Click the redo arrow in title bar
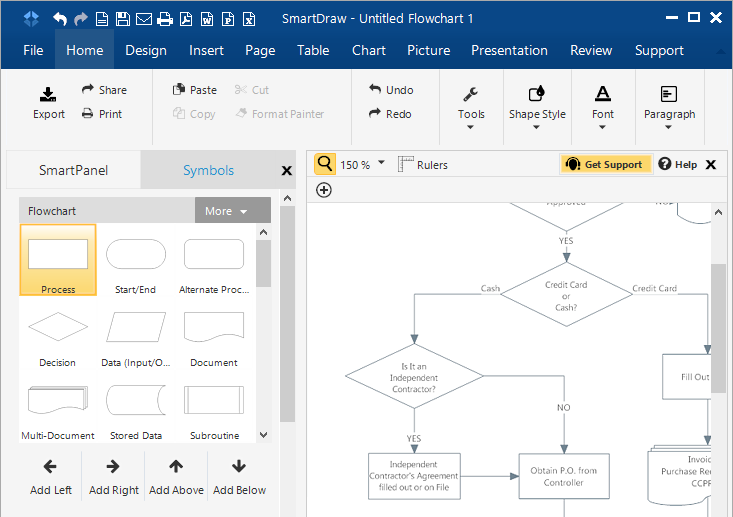This screenshot has width=733, height=517. pos(81,19)
